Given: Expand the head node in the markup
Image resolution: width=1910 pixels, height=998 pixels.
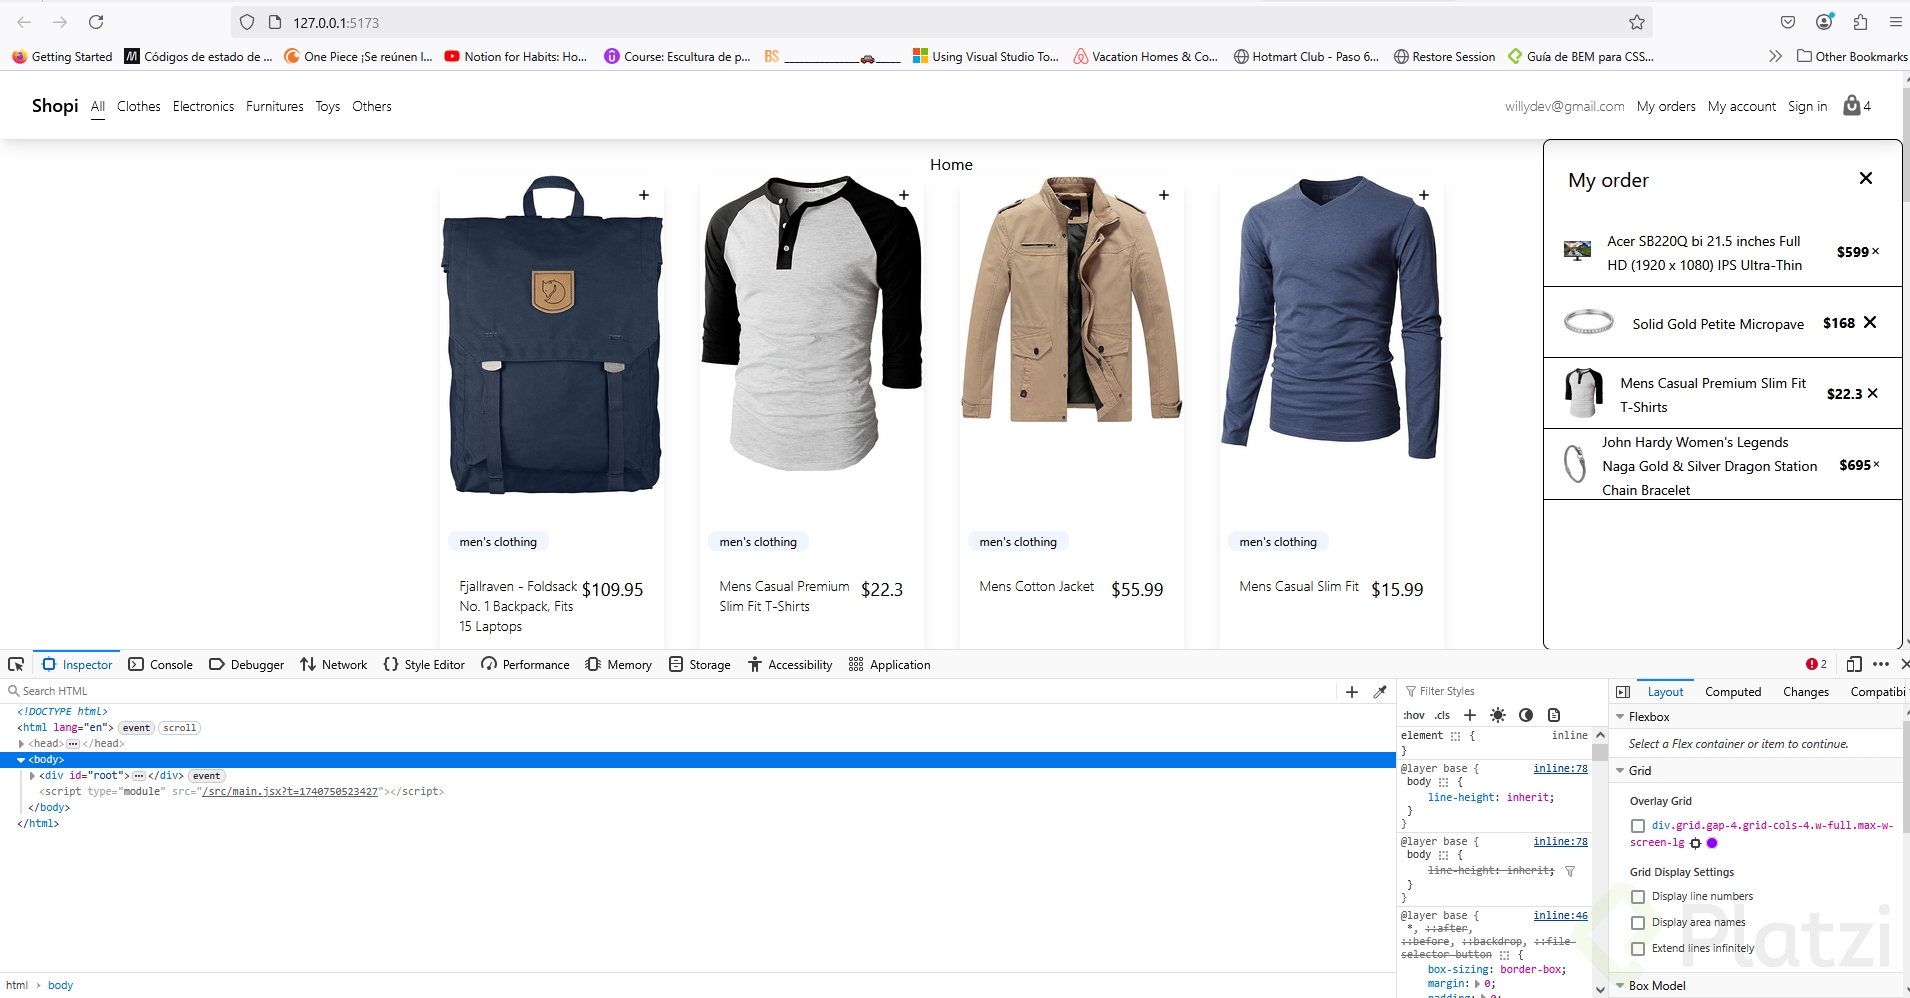Looking at the screenshot, I should pos(21,744).
